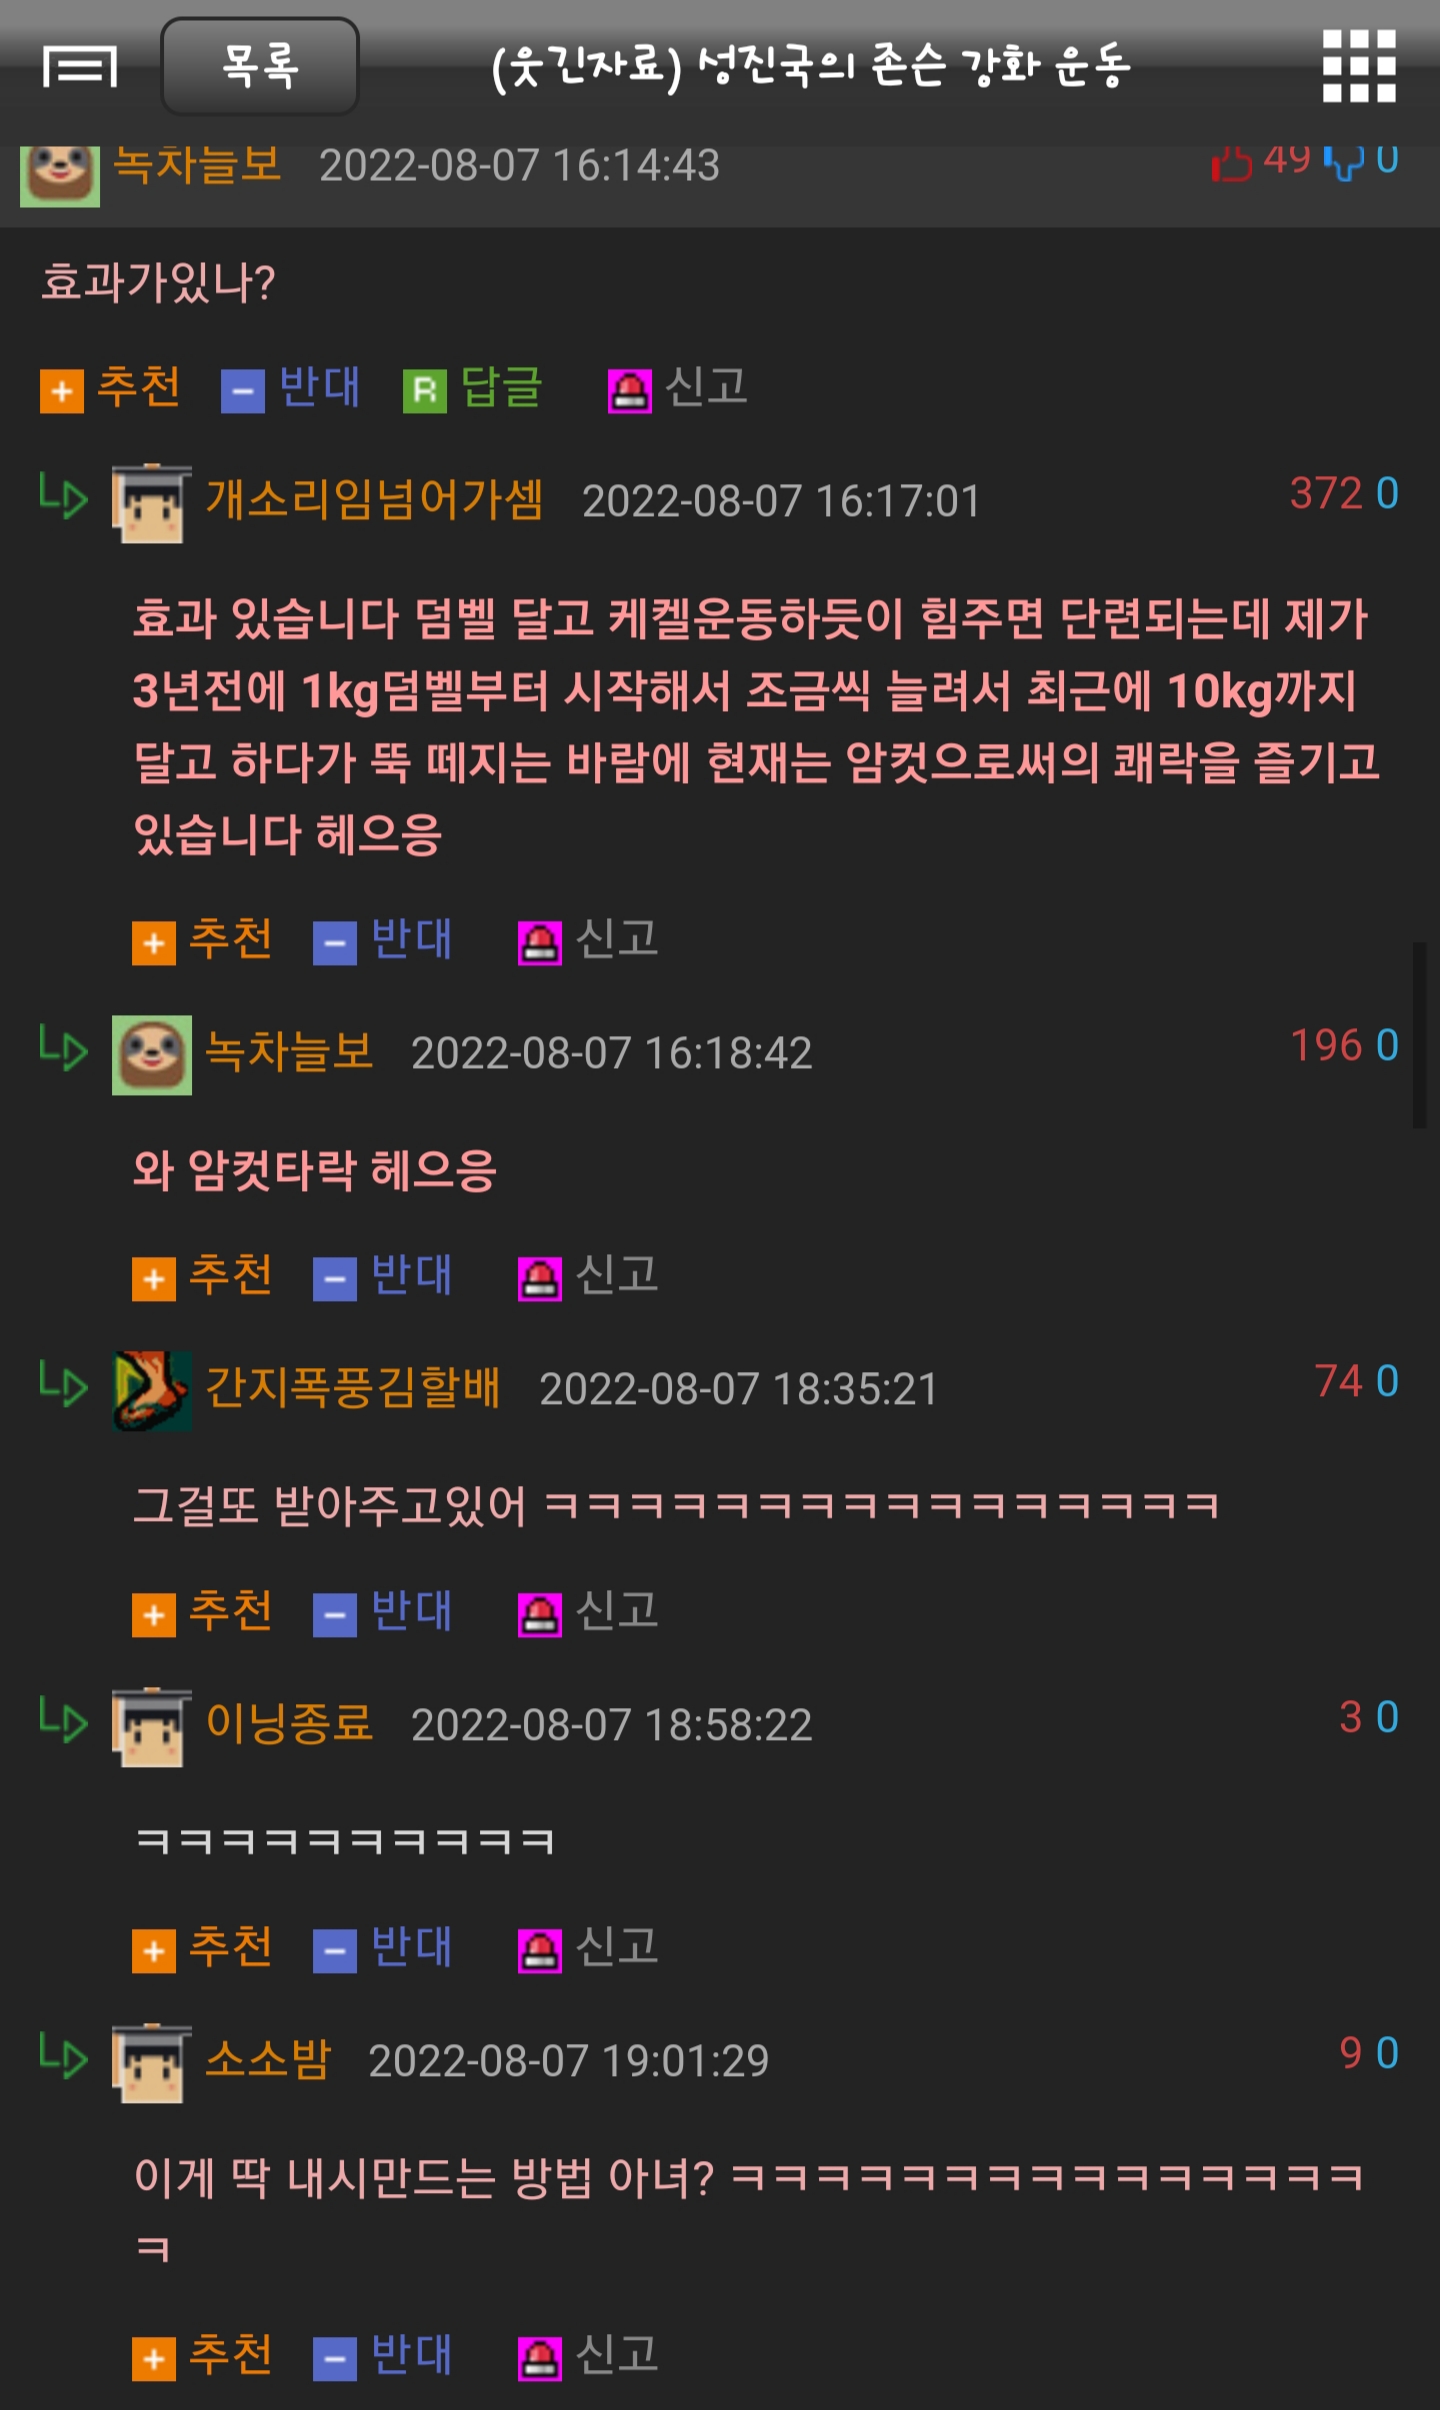The height and width of the screenshot is (2410, 1440).
Task: Click the page scrollbar on the right edge
Action: click(1419, 1035)
